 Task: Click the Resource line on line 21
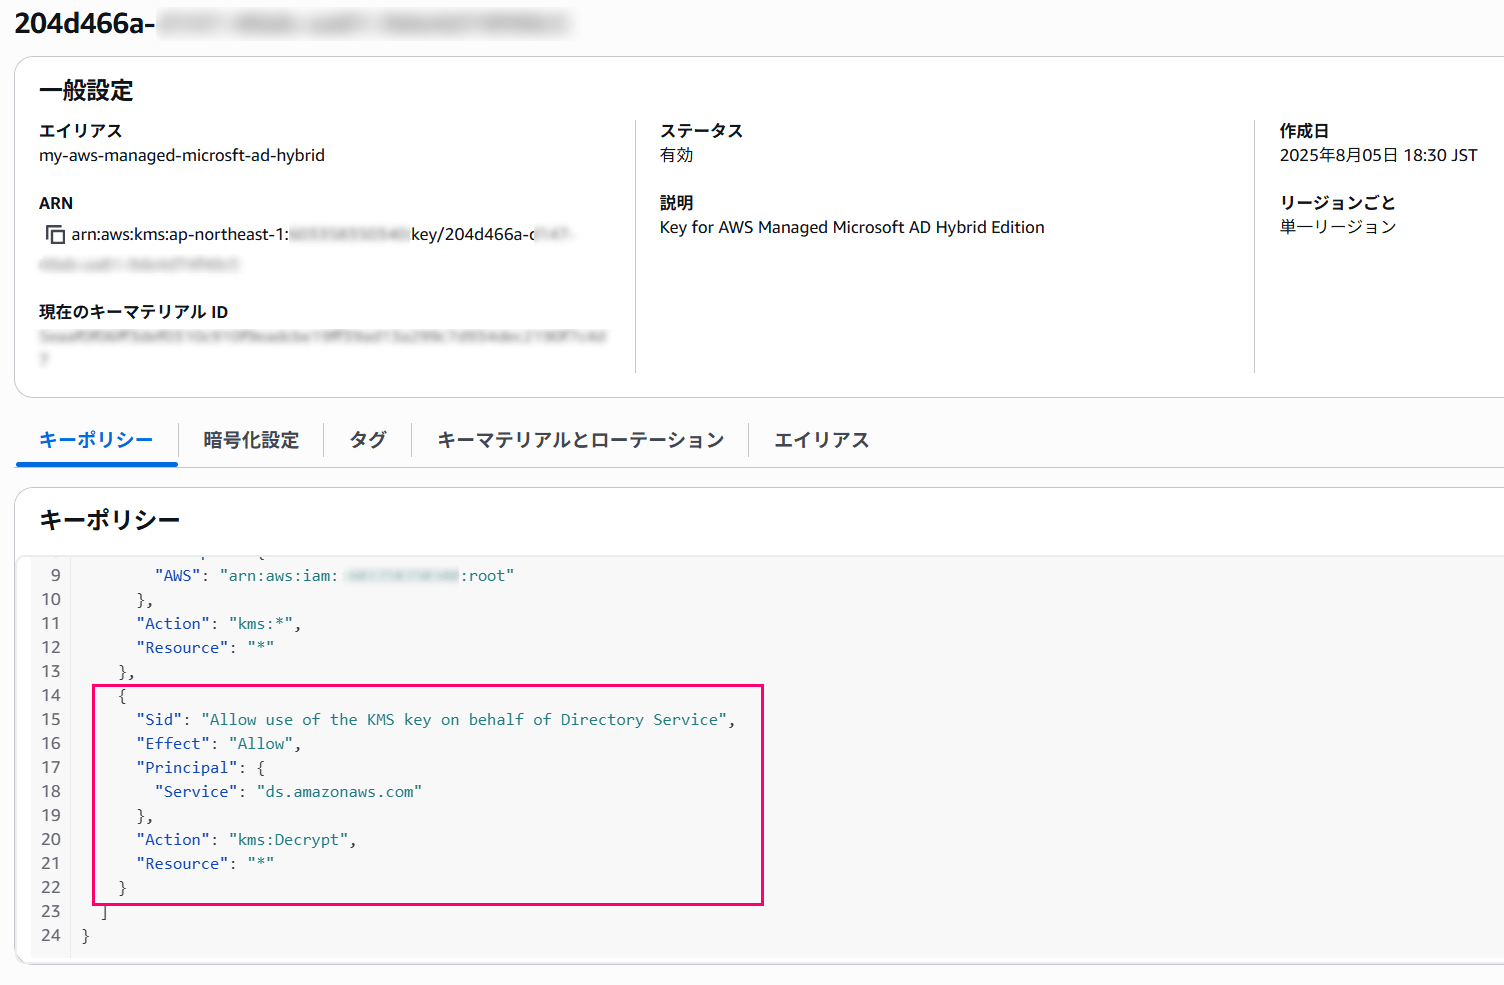205,864
